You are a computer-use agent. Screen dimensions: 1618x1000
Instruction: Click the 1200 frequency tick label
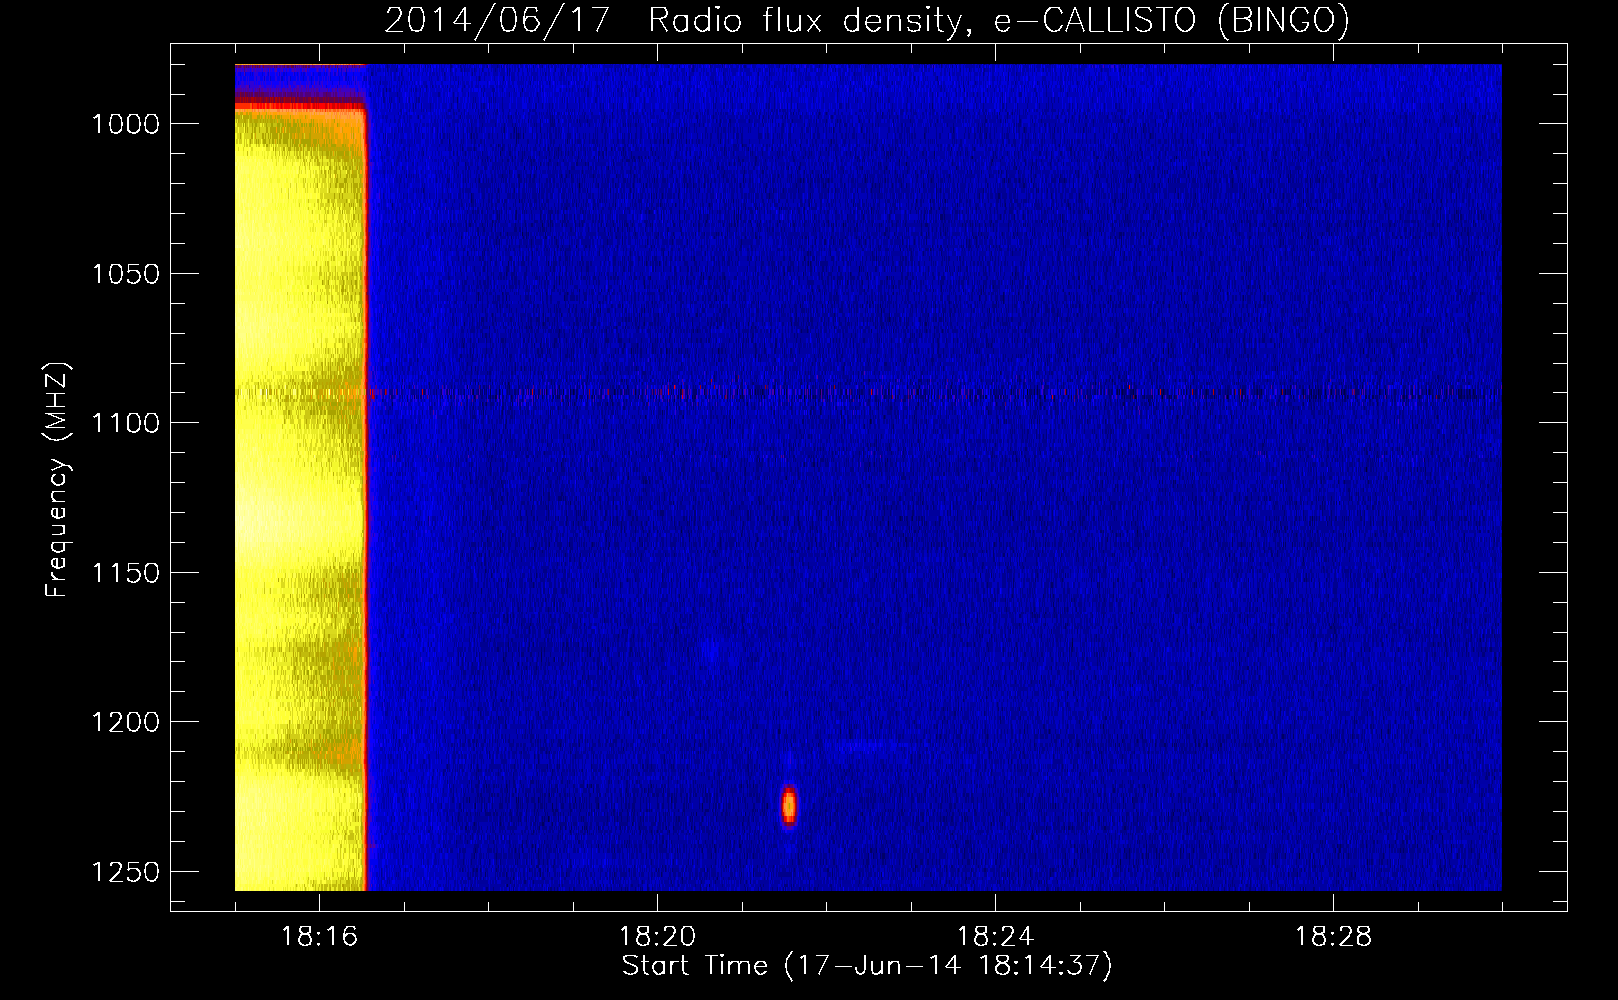[126, 722]
